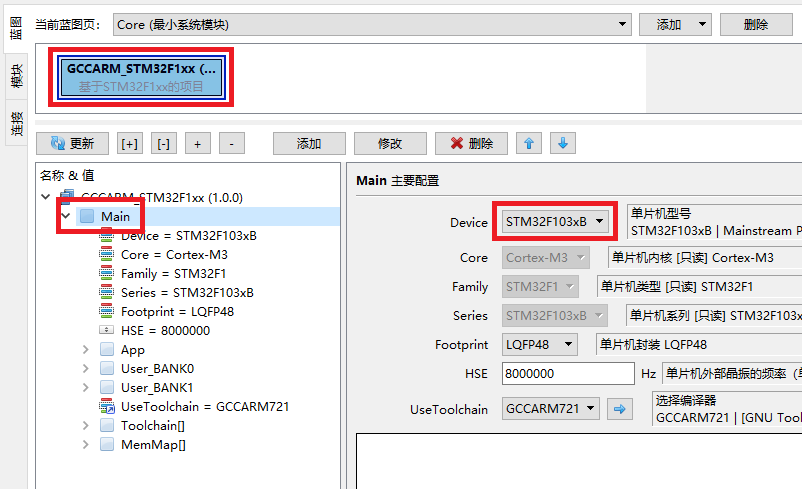The image size is (802, 489).
Task: Select Series = STM32F103xB tree row
Action: 187,293
